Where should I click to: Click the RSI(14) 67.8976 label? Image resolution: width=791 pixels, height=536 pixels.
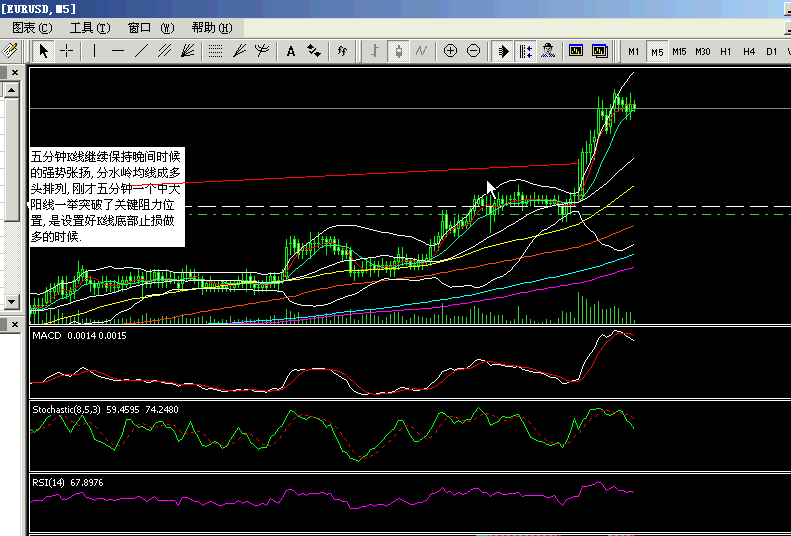coord(68,483)
